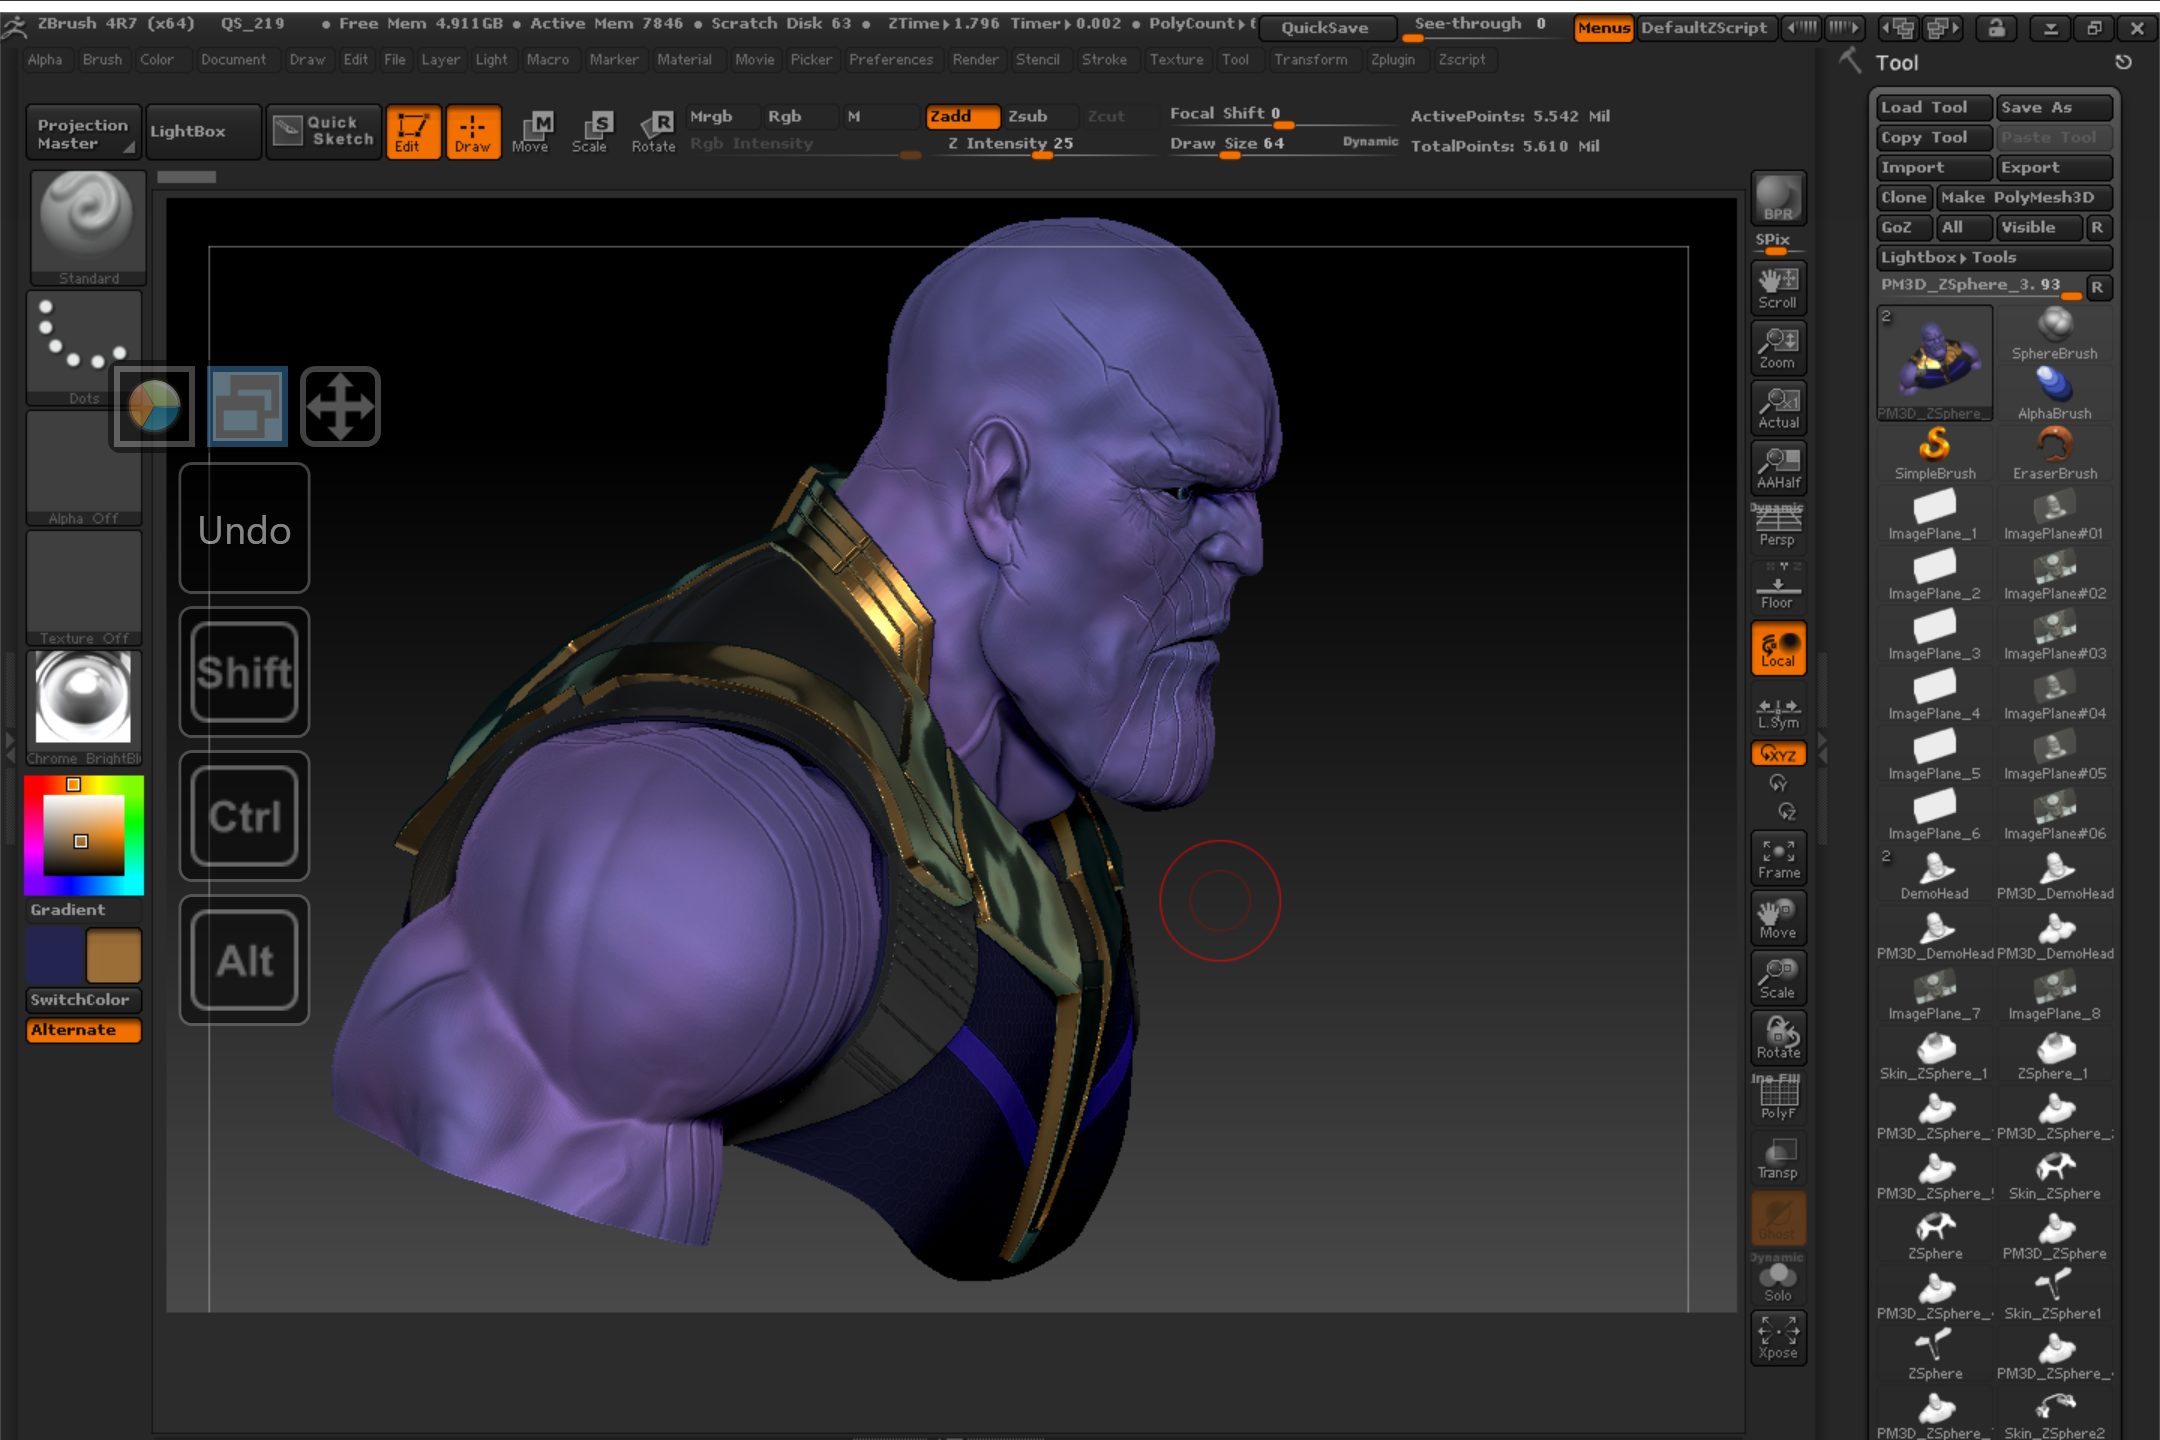This screenshot has height=1440, width=2160.
Task: Toggle Draw mode
Action: coord(473,132)
